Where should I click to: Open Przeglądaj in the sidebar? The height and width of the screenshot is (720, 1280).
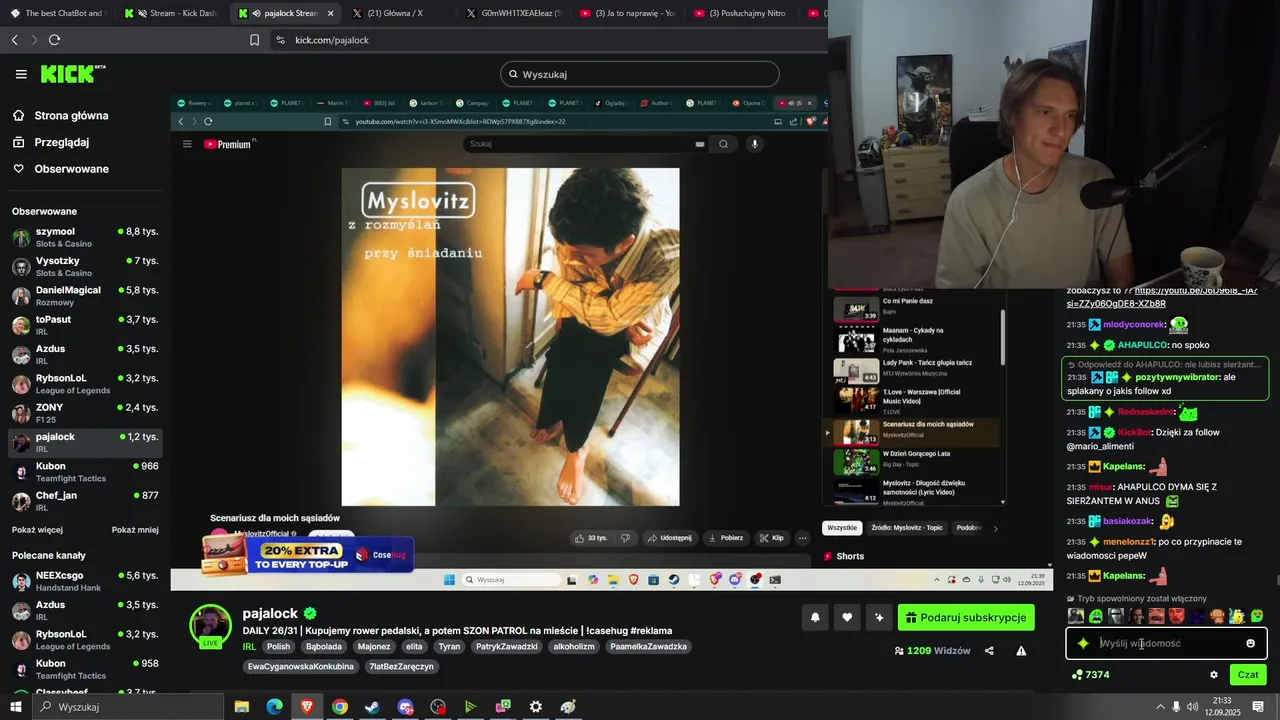pos(62,142)
